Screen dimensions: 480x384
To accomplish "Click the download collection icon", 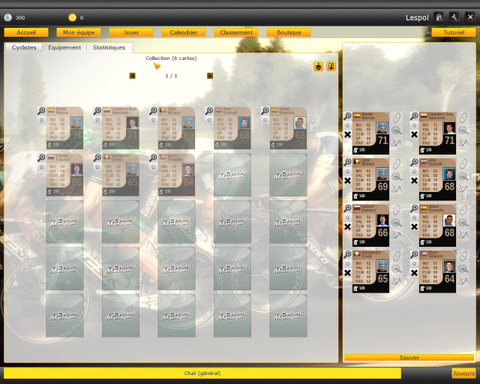I will pos(319,66).
